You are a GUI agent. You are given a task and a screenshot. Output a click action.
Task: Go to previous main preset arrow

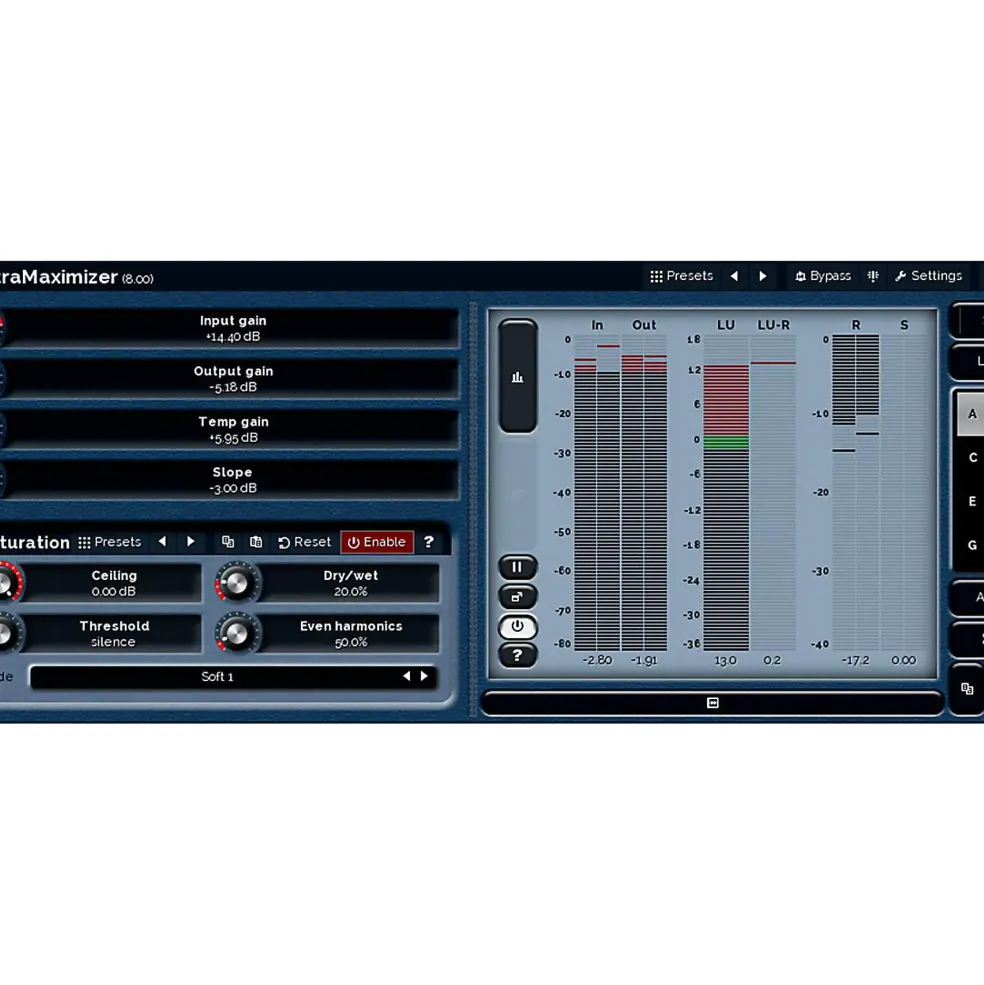(734, 276)
